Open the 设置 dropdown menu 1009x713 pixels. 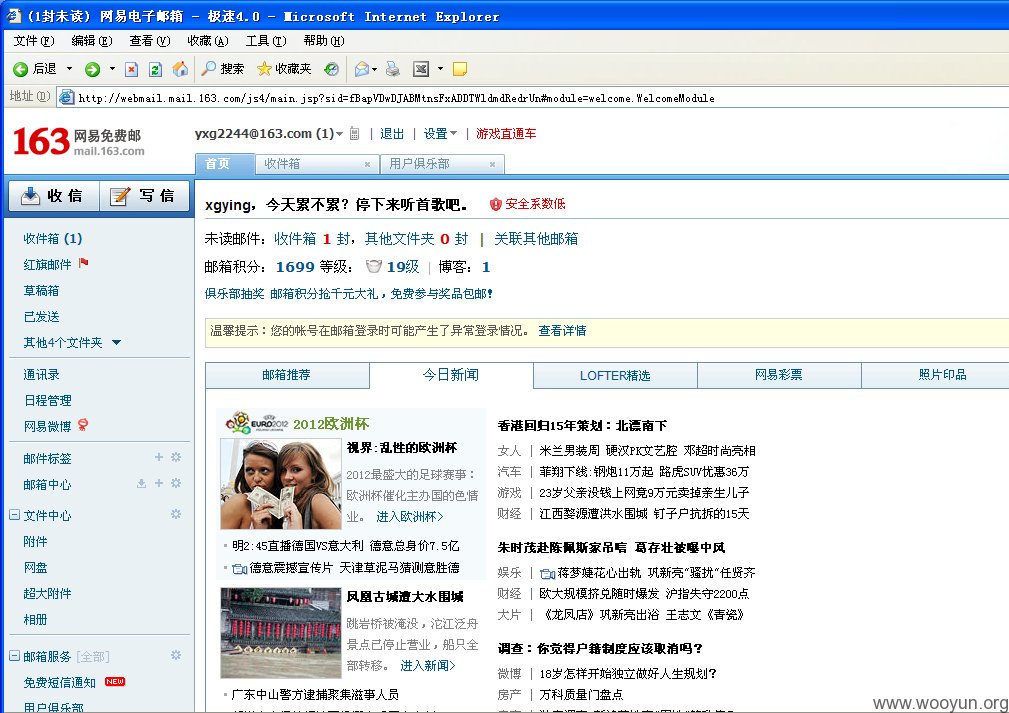coord(440,134)
